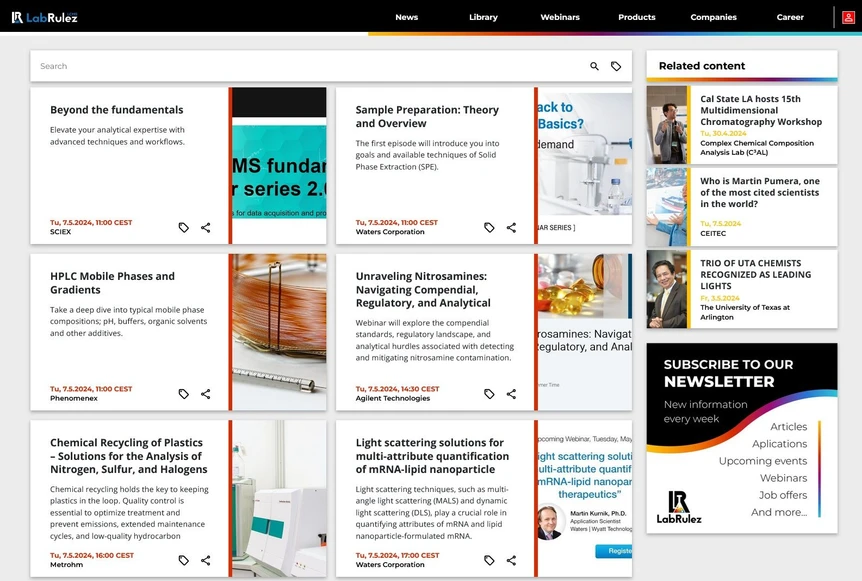Click the Subscribe to our Newsletter banner
The width and height of the screenshot is (862, 581).
(x=741, y=438)
